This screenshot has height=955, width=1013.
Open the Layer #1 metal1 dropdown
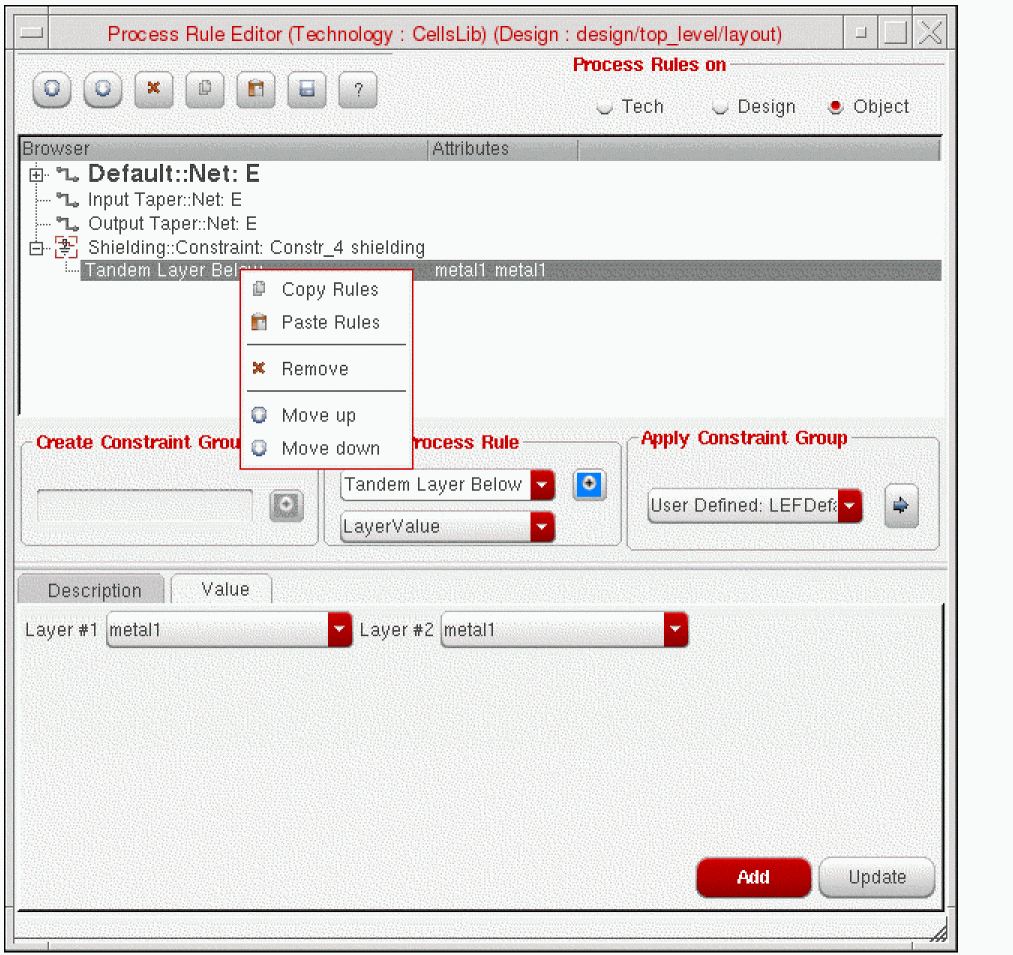point(340,630)
